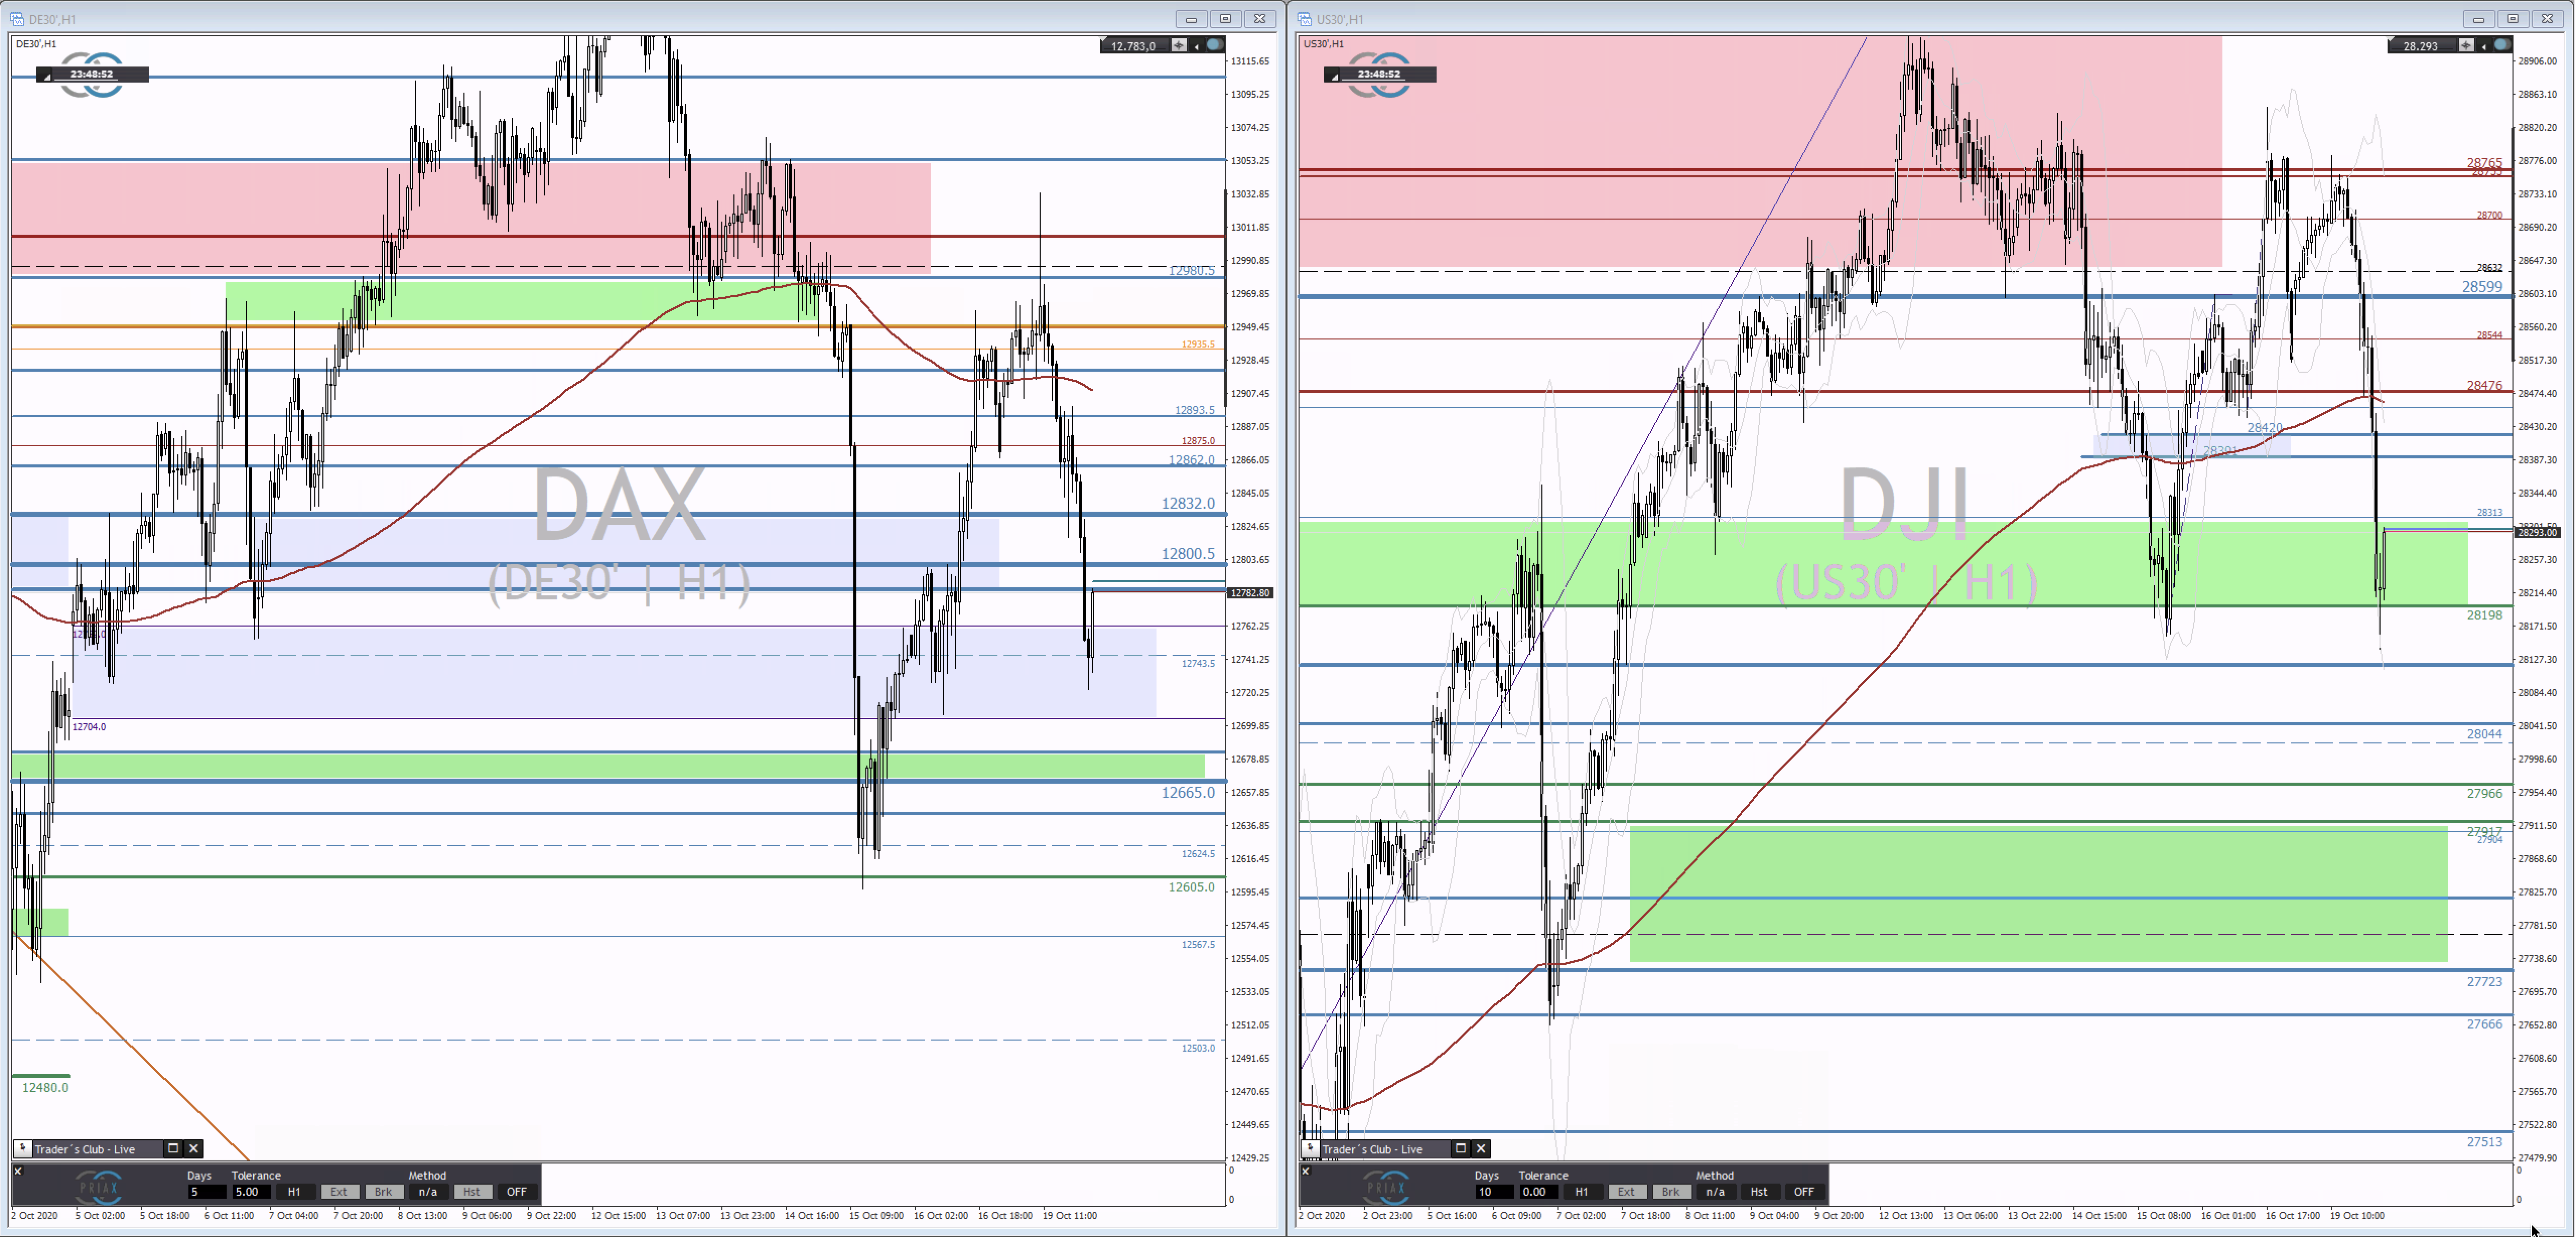
Task: Expand the US30 countdown timer corner arrow
Action: pos(1334,77)
